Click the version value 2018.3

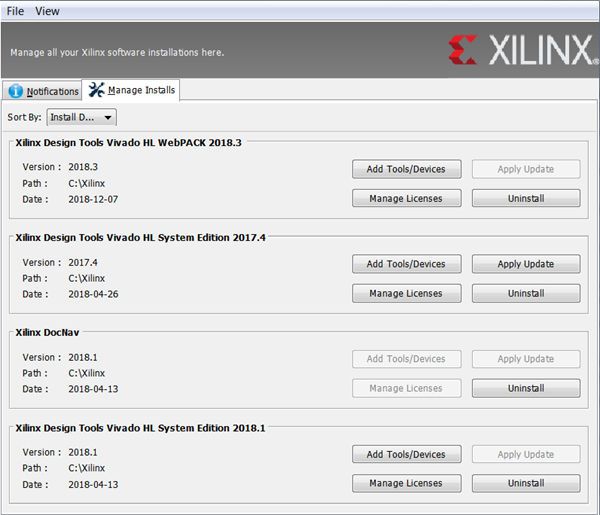pos(83,167)
